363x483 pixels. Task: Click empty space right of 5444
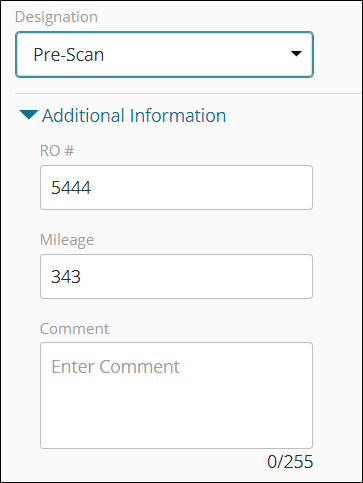pos(200,188)
